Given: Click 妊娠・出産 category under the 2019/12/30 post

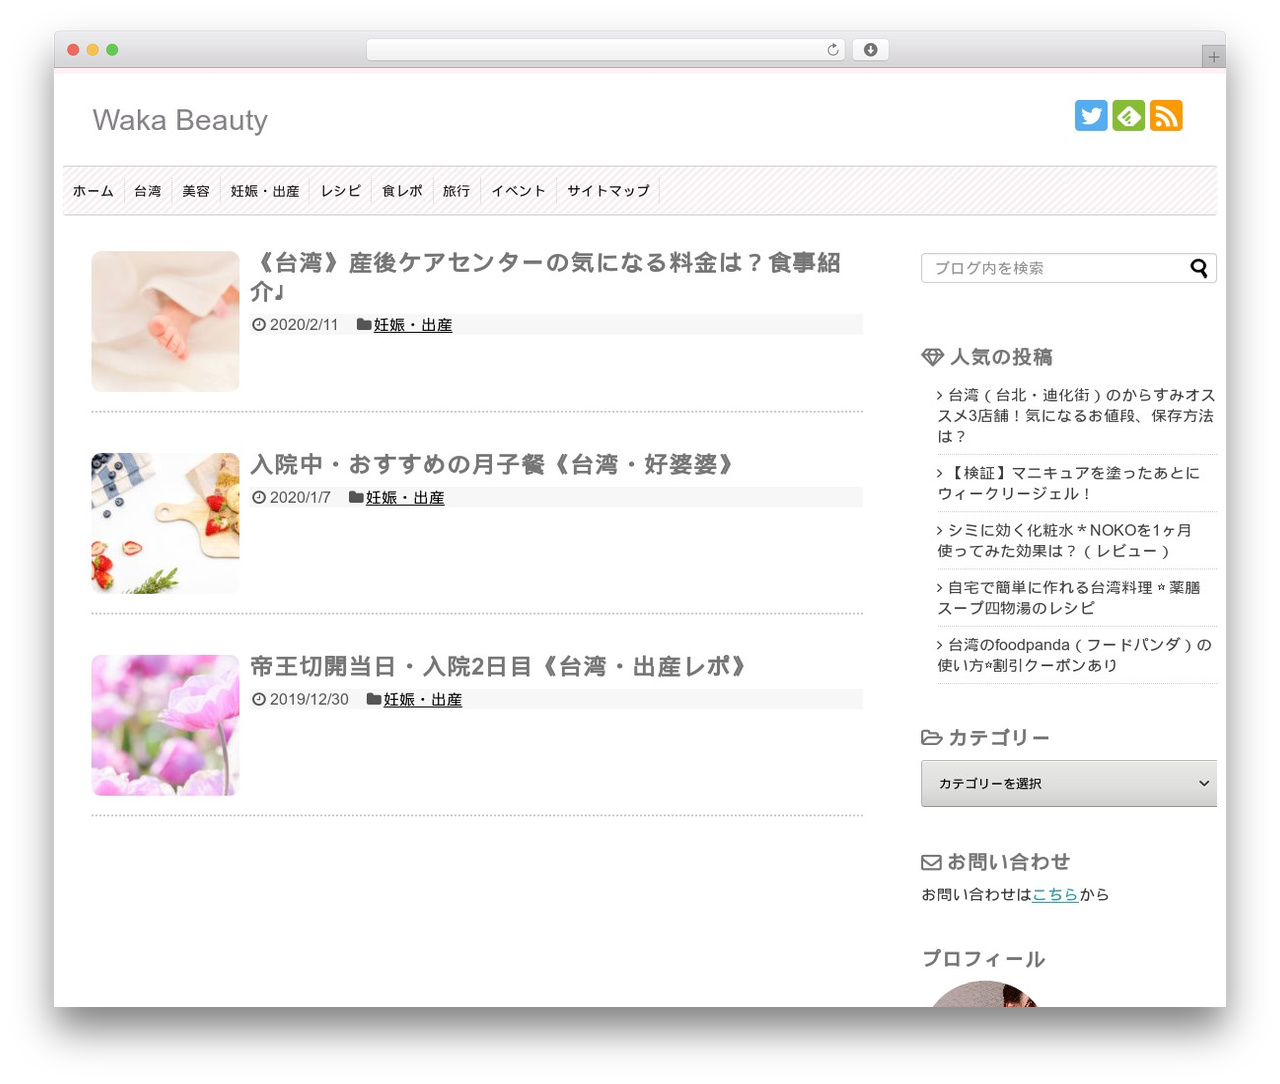Looking at the screenshot, I should pos(423,699).
